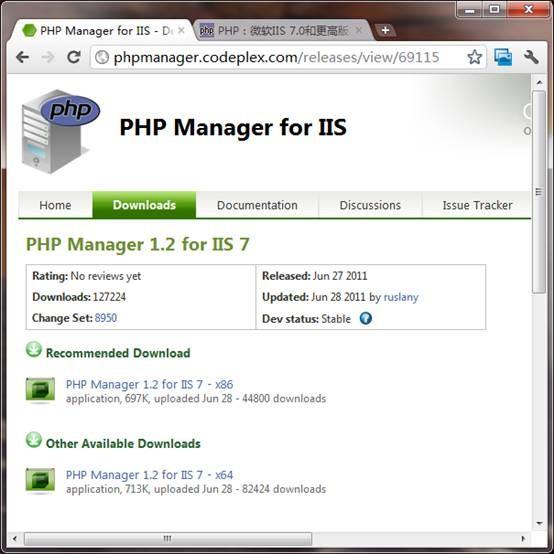Click 'Recommended Download' heading text
Image resolution: width=554 pixels, height=554 pixels.
118,353
